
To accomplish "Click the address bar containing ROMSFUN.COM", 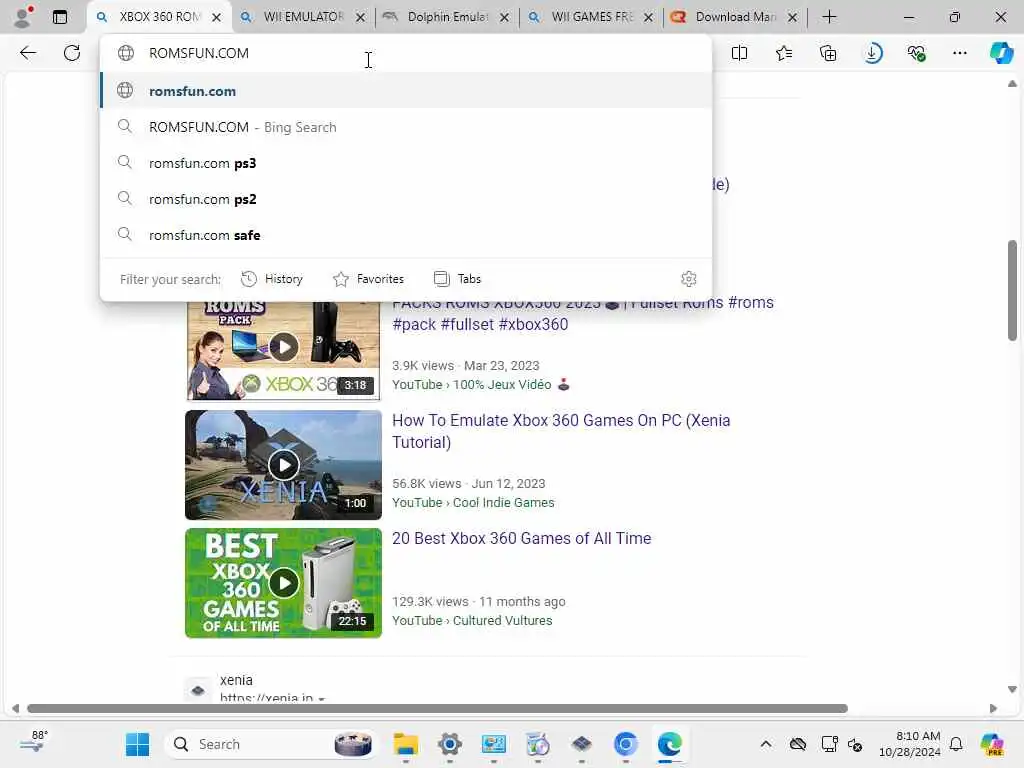I will (x=405, y=53).
